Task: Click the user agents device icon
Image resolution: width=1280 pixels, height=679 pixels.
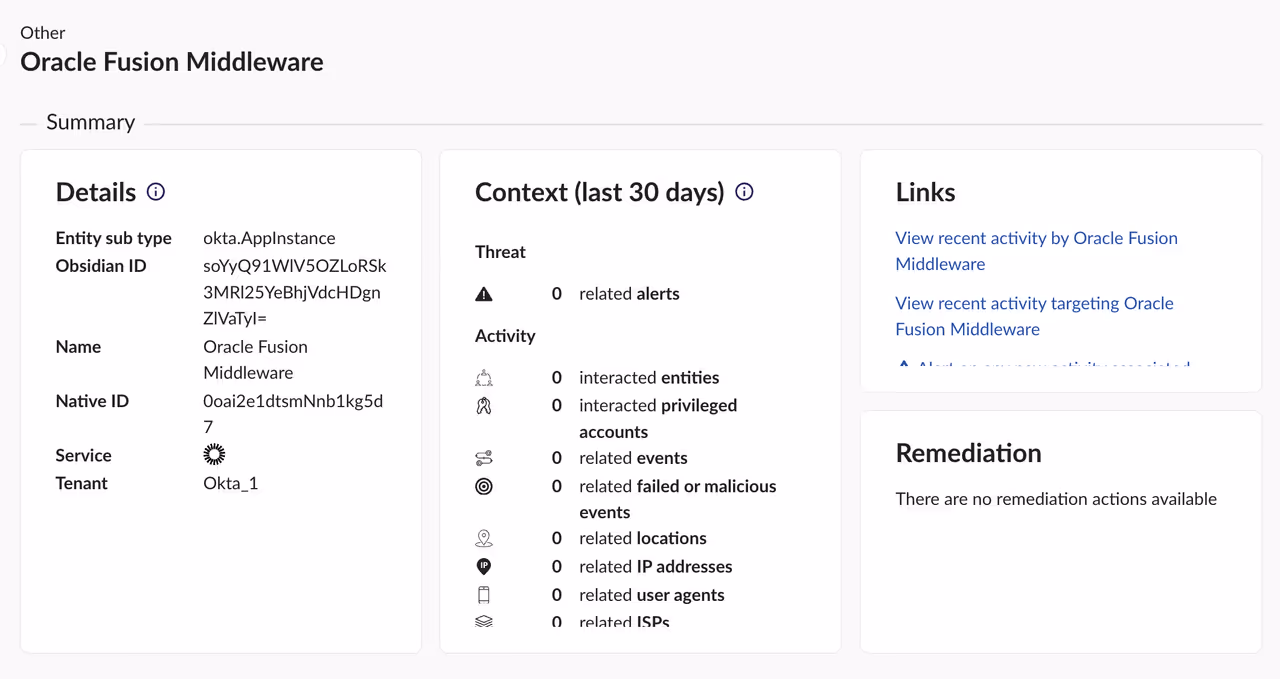Action: (x=484, y=595)
